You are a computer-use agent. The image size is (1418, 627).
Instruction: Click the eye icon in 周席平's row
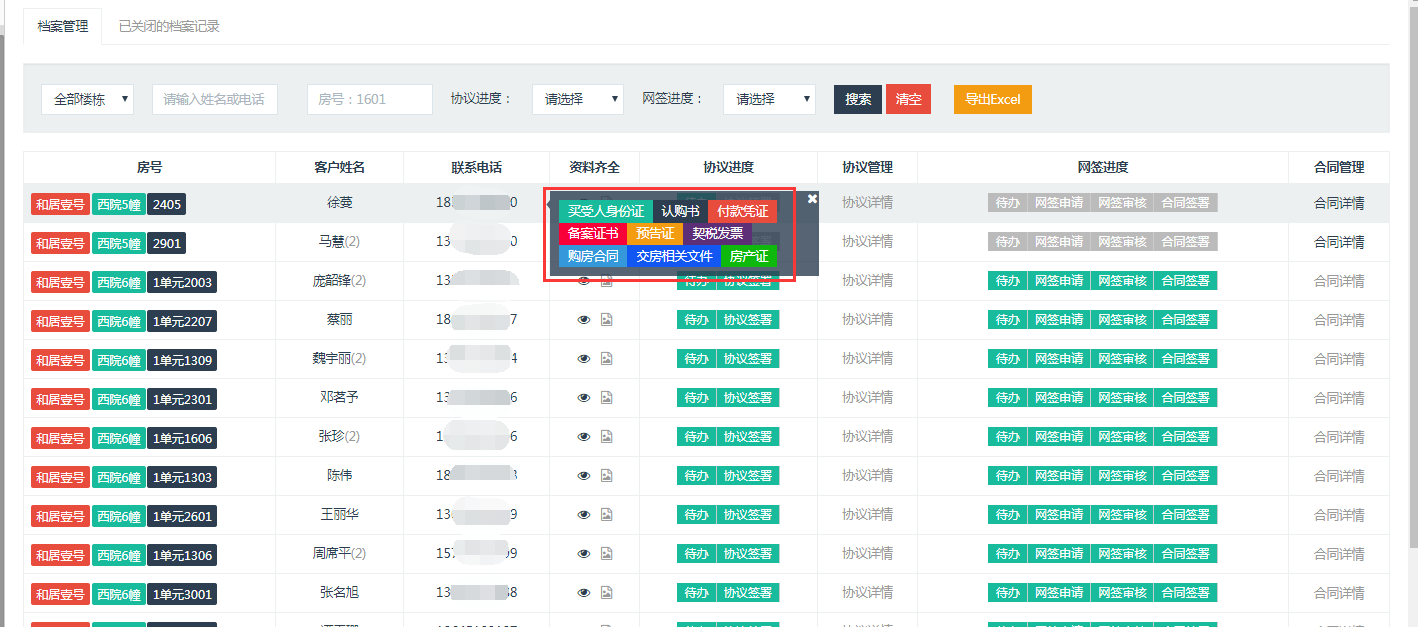(x=584, y=554)
